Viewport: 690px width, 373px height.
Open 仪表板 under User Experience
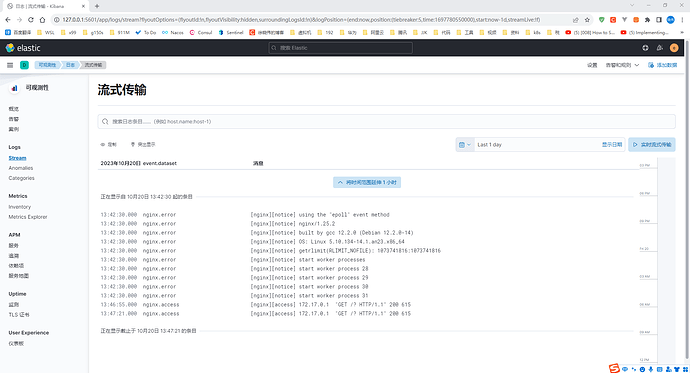pyautogui.click(x=16, y=344)
